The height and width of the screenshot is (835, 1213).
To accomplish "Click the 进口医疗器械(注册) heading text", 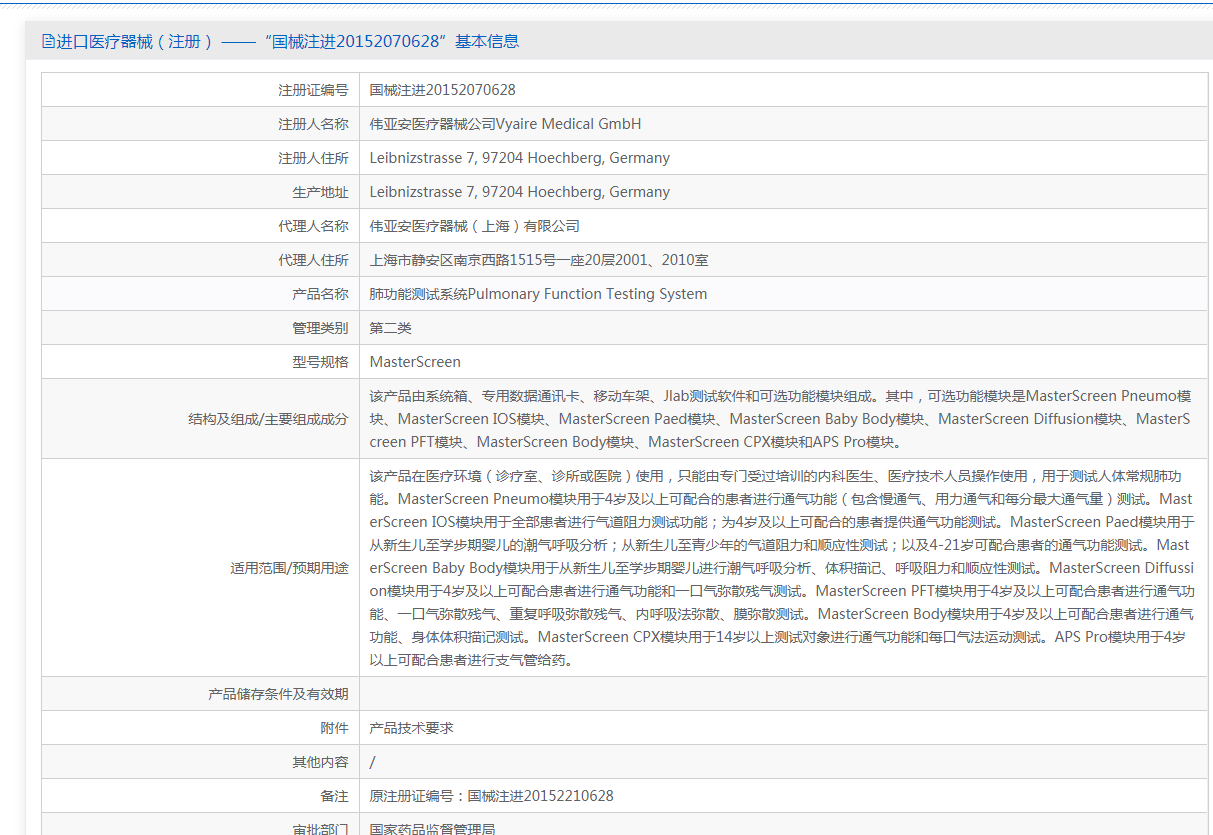I will pos(135,42).
